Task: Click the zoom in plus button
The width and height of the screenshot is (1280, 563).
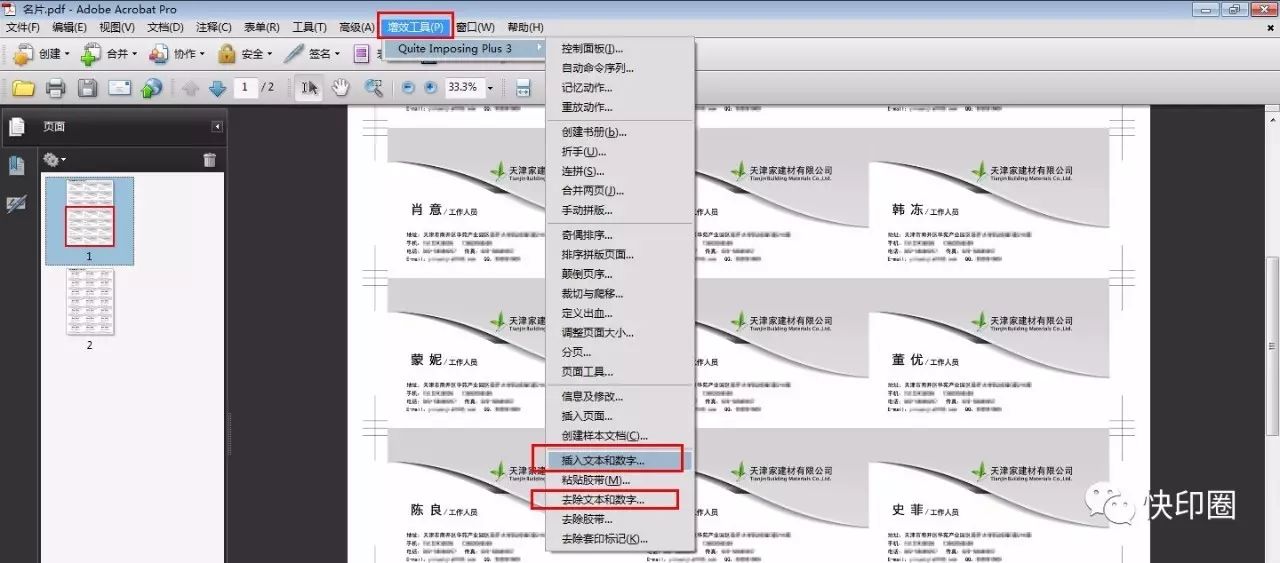Action: coord(430,87)
